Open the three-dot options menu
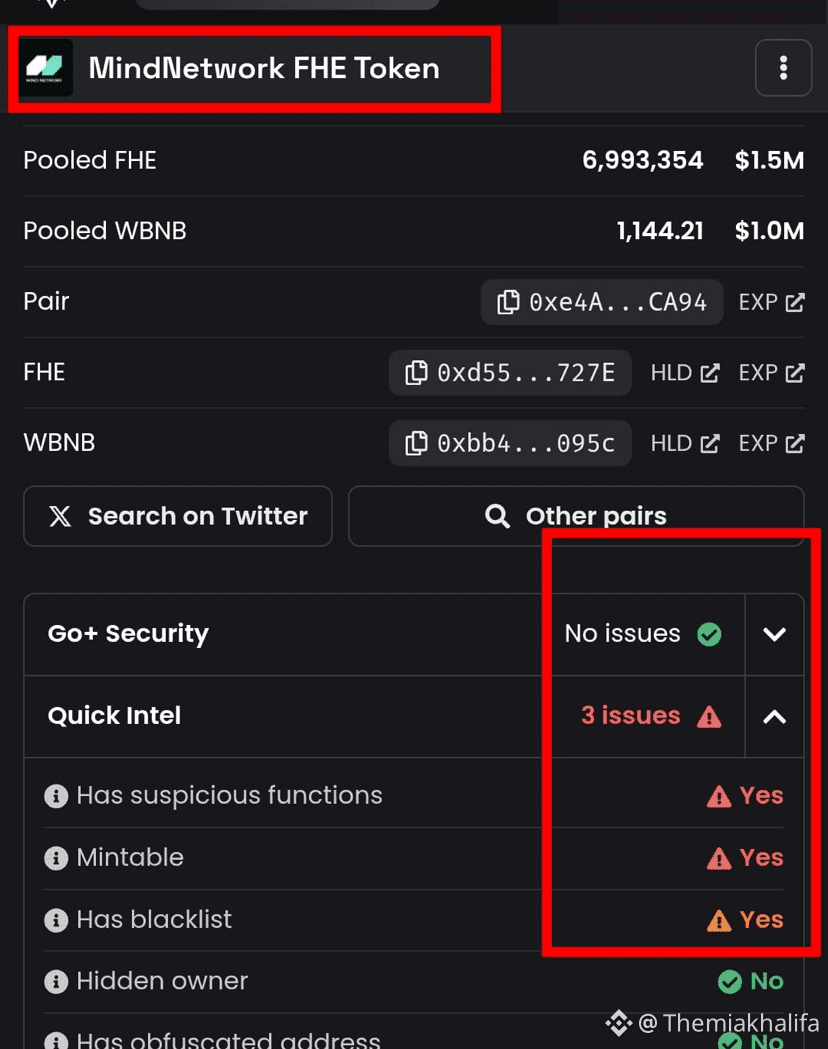This screenshot has height=1049, width=828. 783,68
